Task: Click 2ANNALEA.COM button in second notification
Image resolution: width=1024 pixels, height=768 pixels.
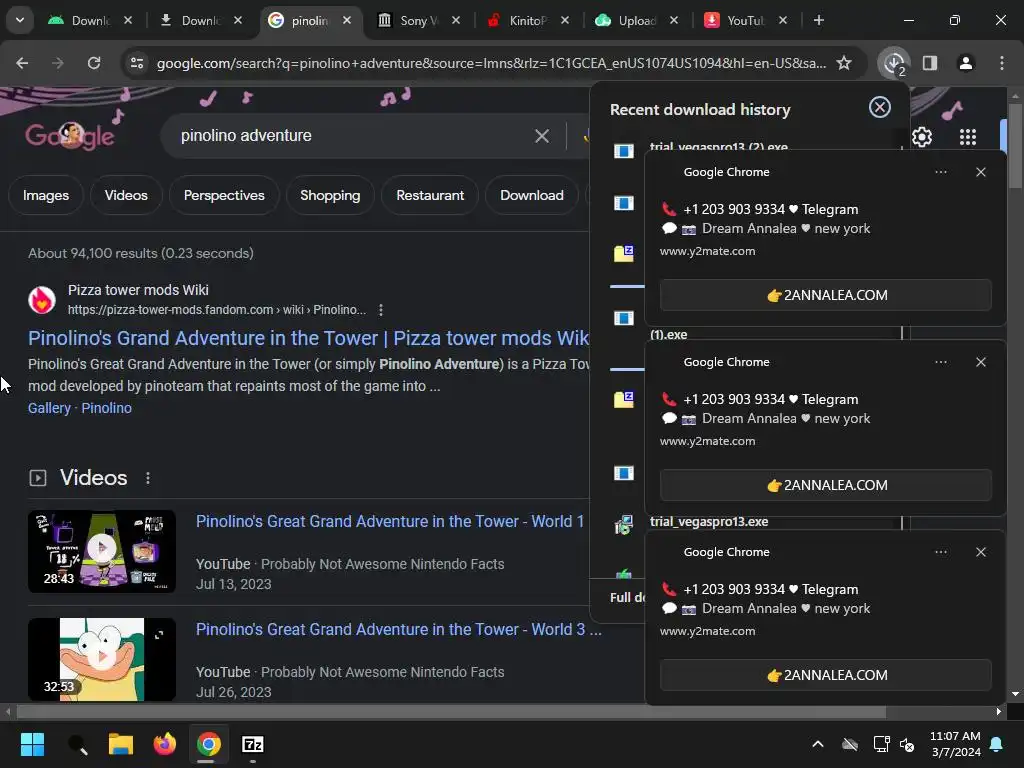Action: tap(826, 485)
